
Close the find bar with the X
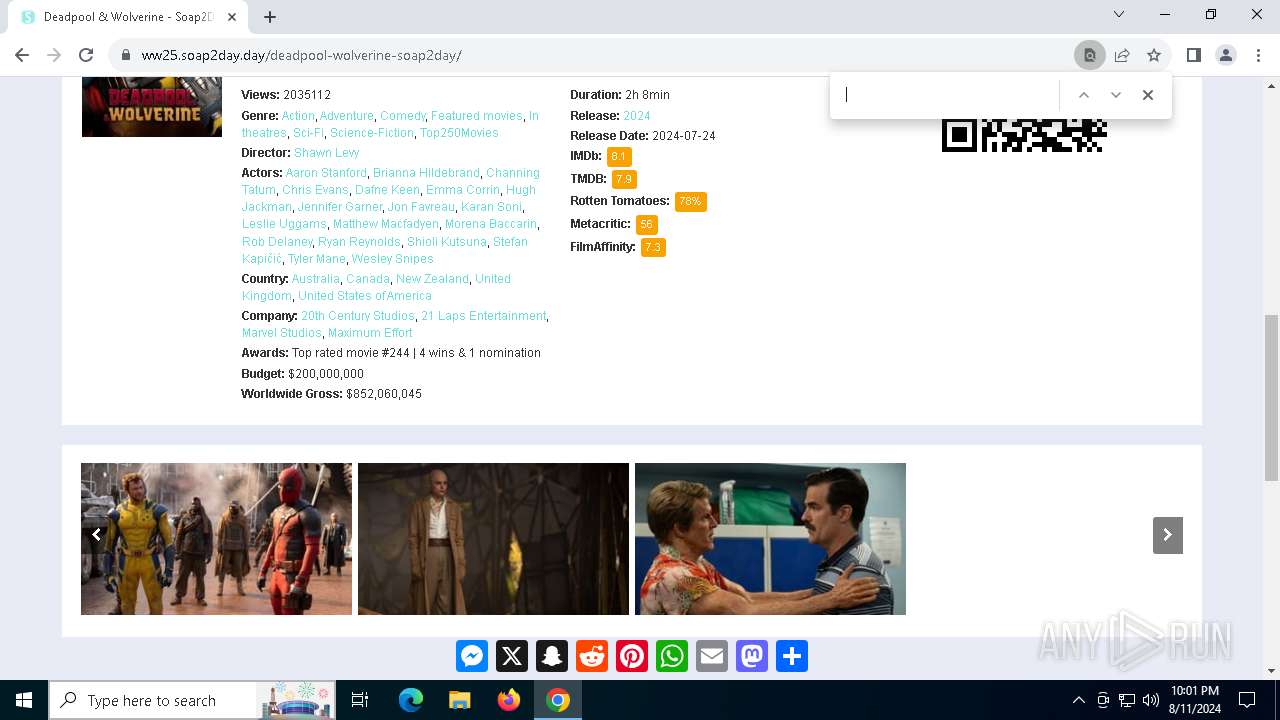1148,95
